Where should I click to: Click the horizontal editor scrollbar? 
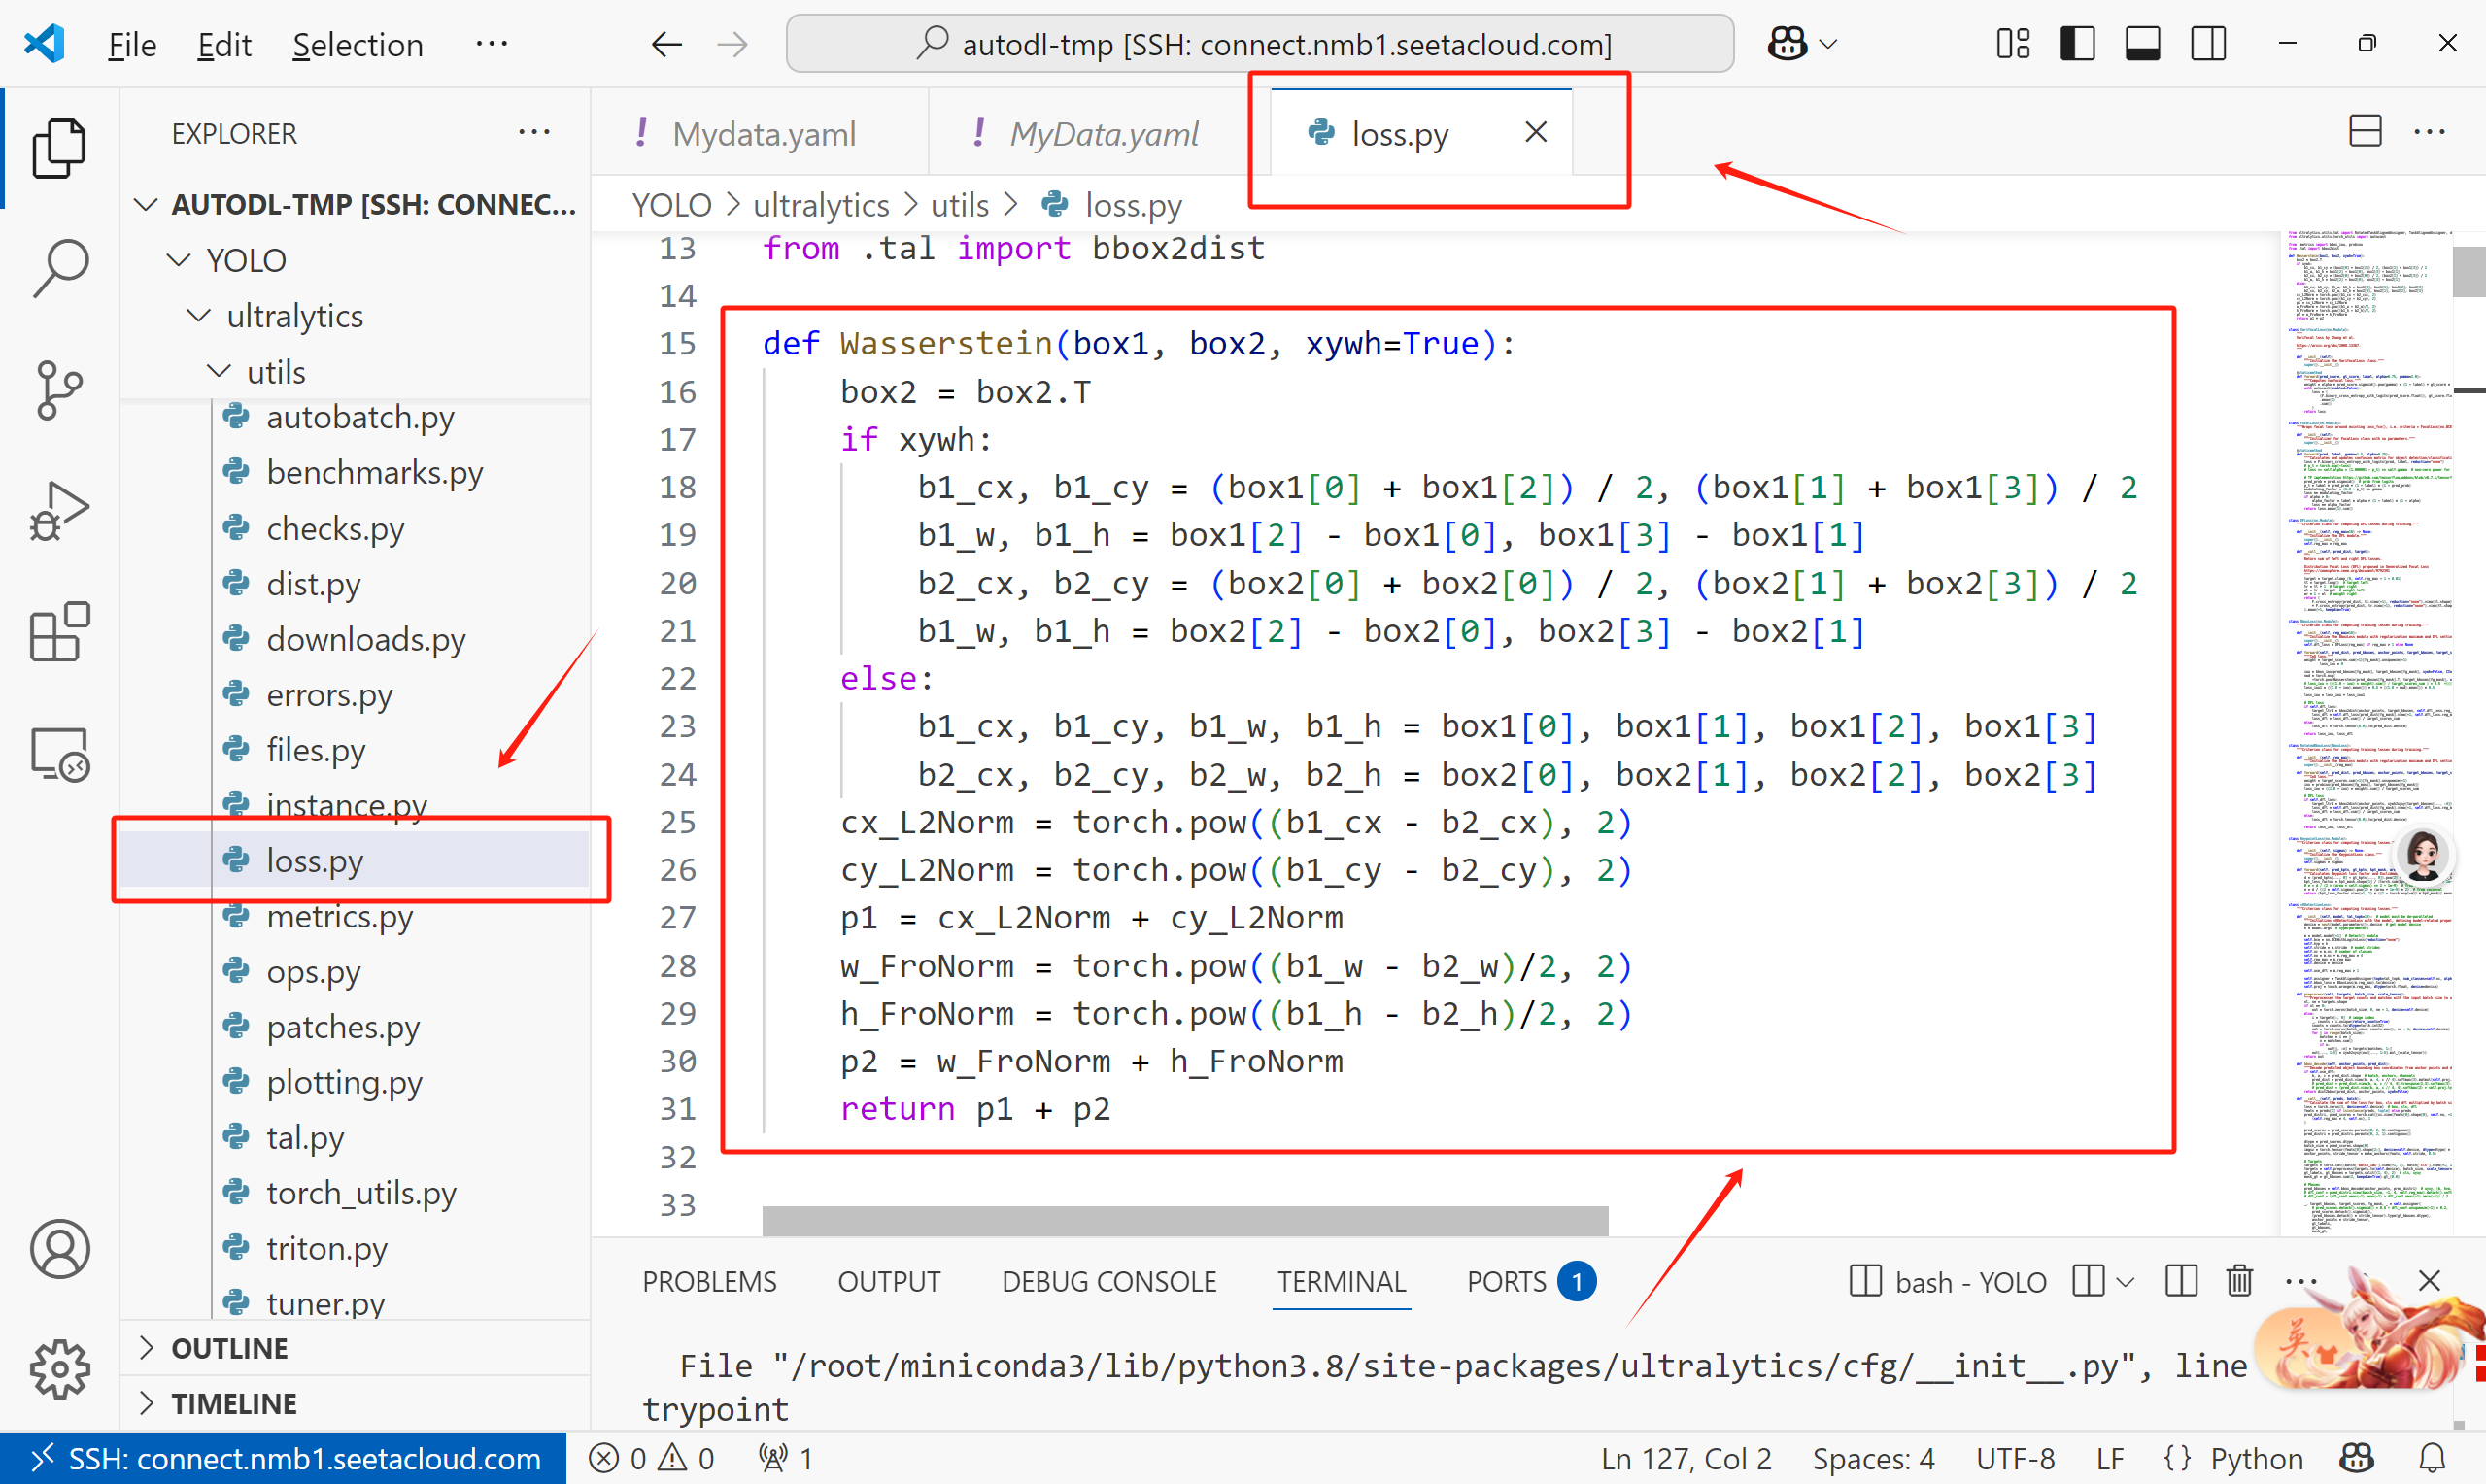(1184, 1220)
